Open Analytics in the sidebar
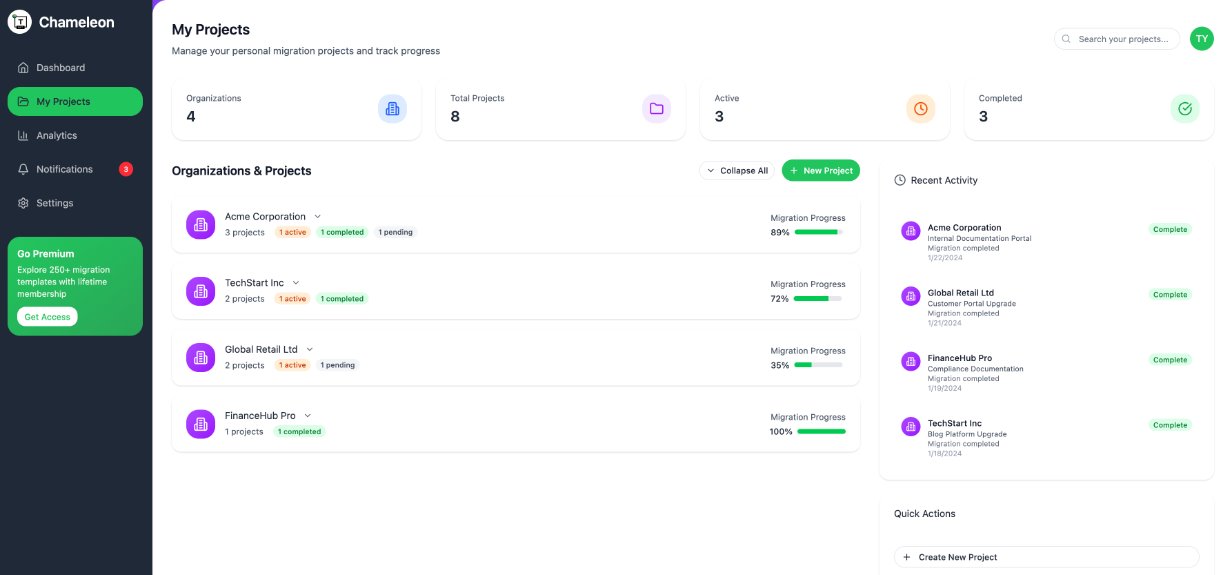Image resolution: width=1232 pixels, height=575 pixels. pos(56,135)
